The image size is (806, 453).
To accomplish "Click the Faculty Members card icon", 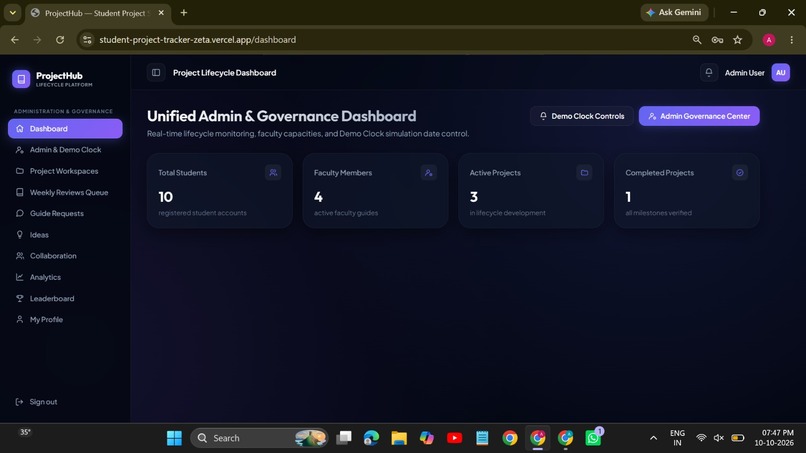I will pos(428,173).
